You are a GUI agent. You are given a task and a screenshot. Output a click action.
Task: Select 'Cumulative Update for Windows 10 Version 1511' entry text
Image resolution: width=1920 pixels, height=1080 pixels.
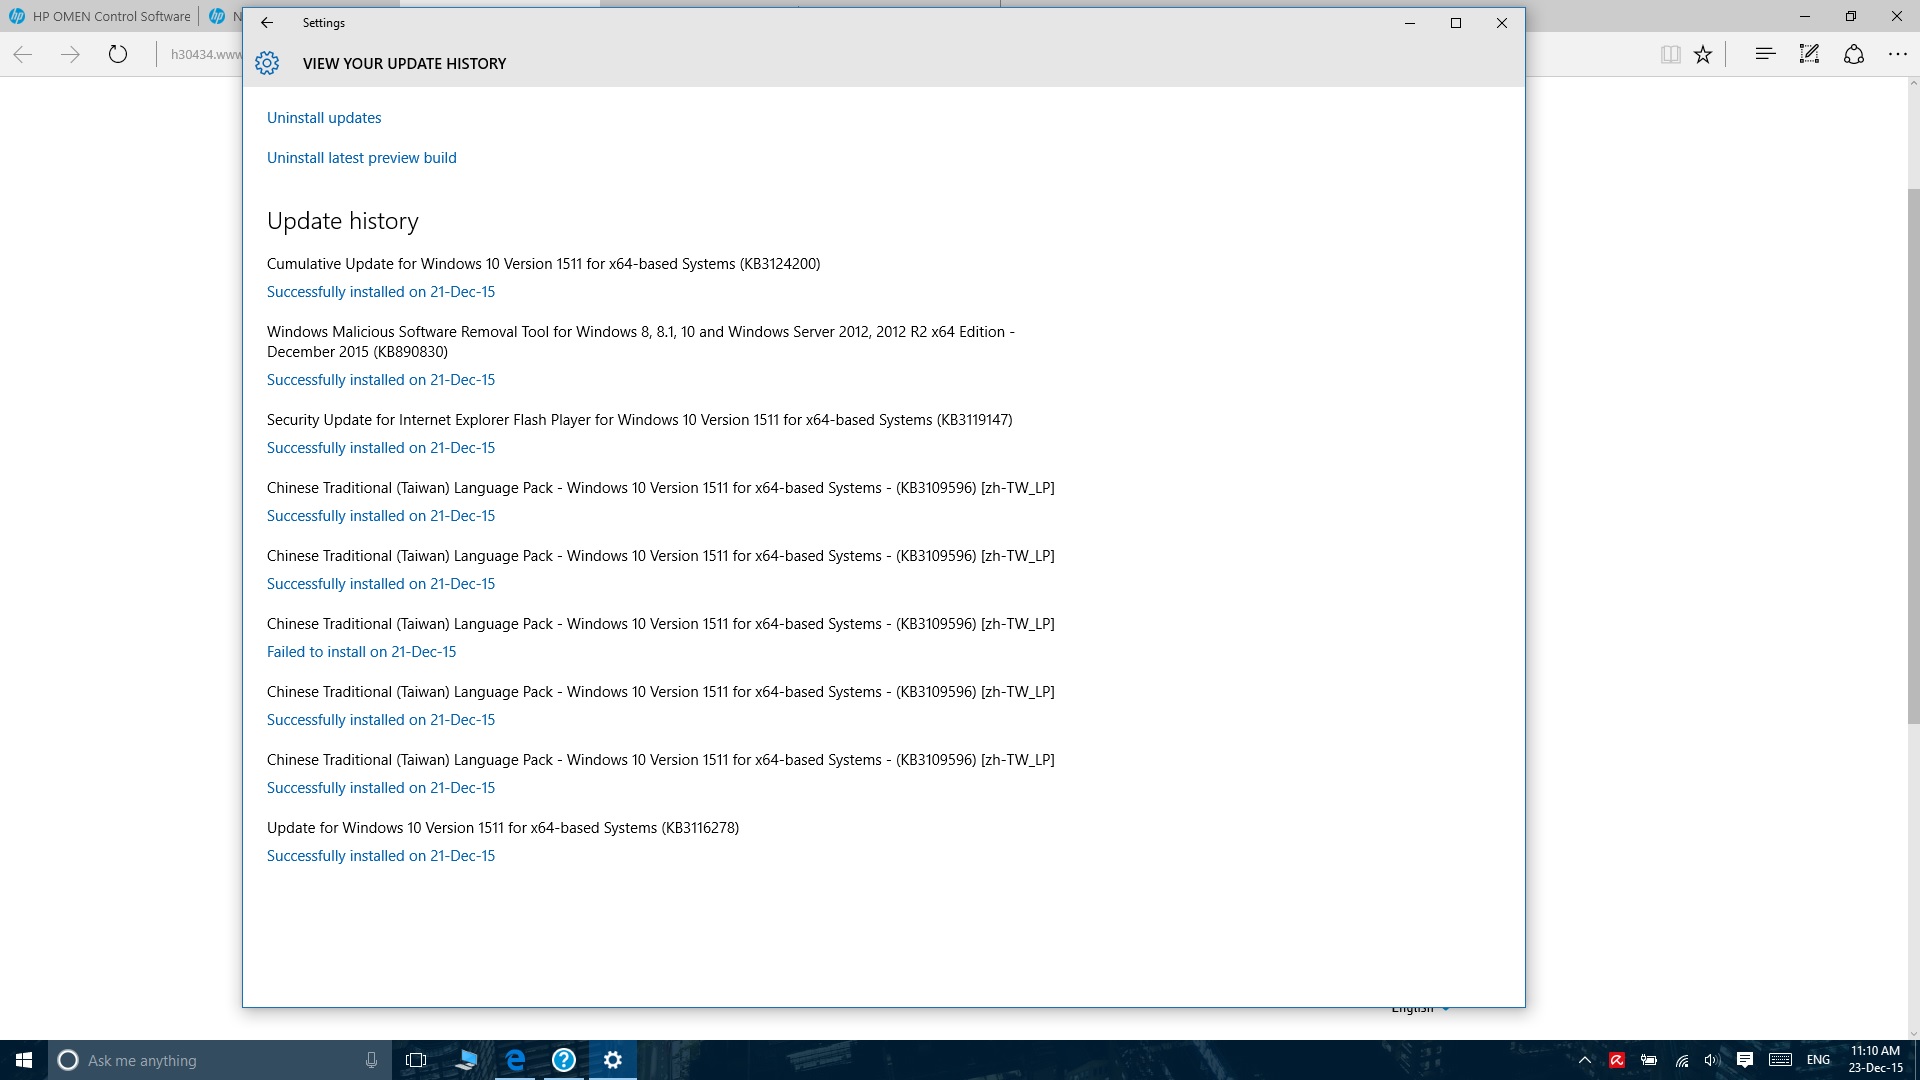pos(544,264)
